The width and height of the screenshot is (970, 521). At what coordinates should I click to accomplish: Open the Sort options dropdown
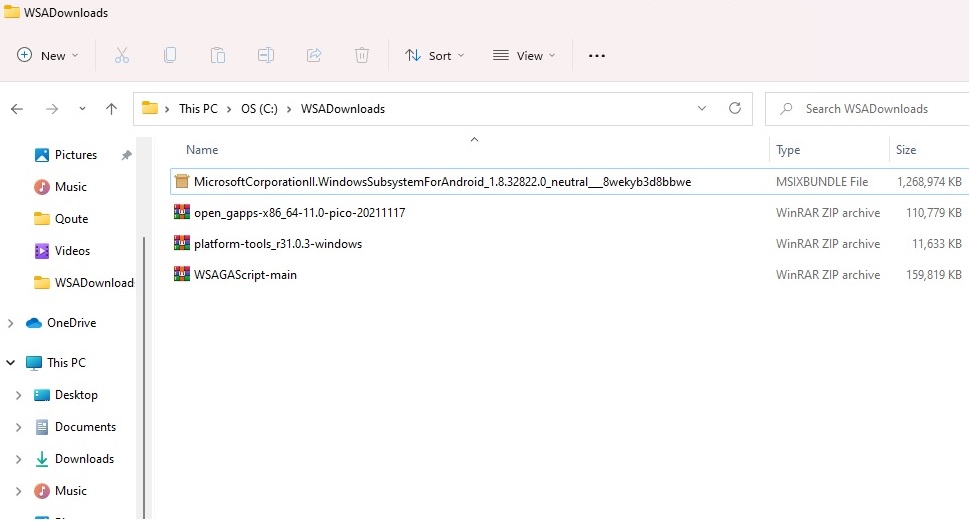(434, 56)
